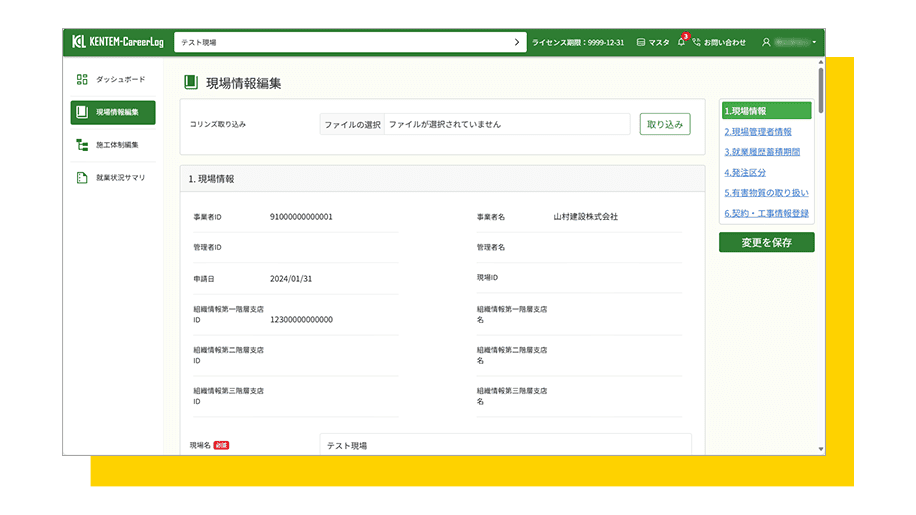Click the 取り込み import button

pos(664,124)
